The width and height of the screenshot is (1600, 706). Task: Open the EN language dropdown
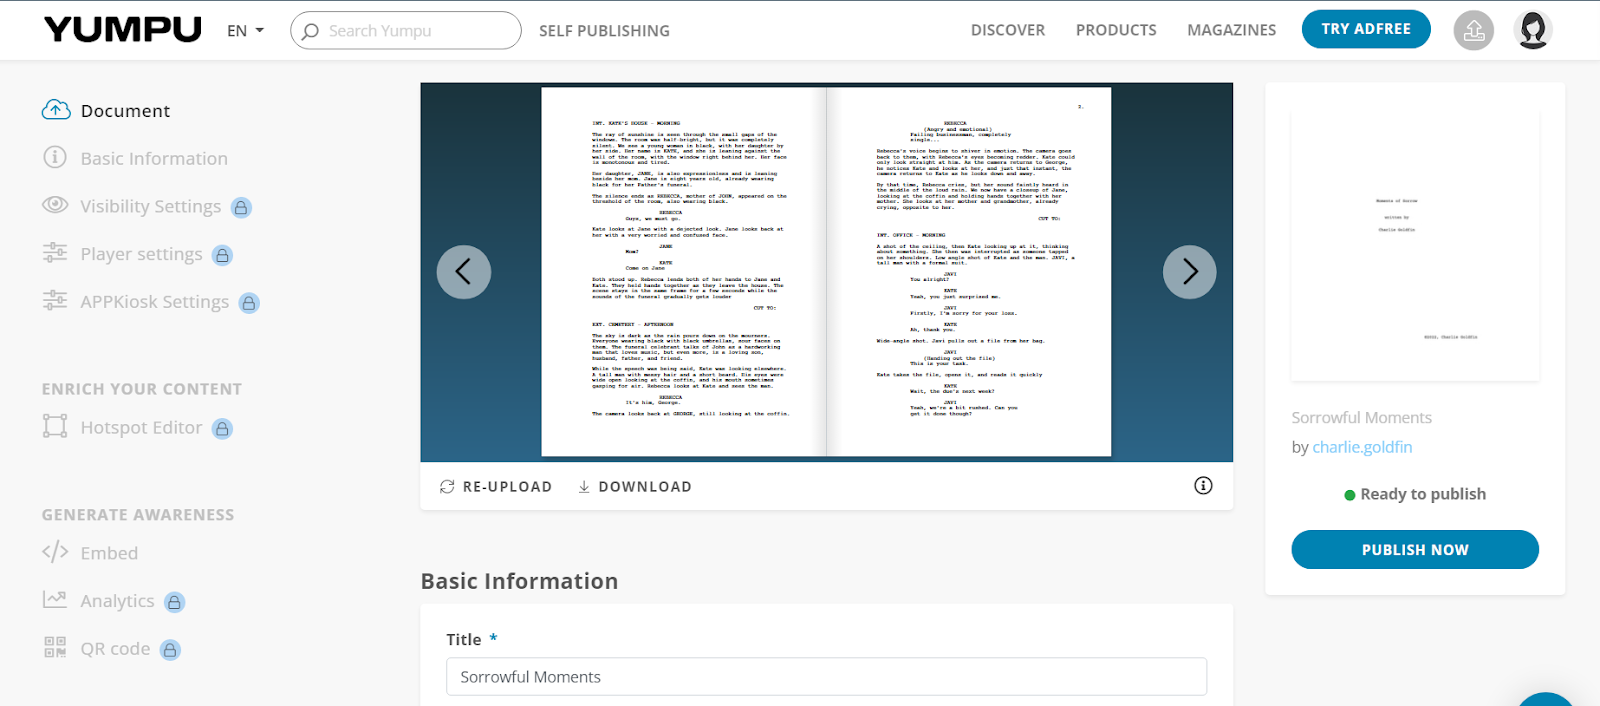point(245,31)
